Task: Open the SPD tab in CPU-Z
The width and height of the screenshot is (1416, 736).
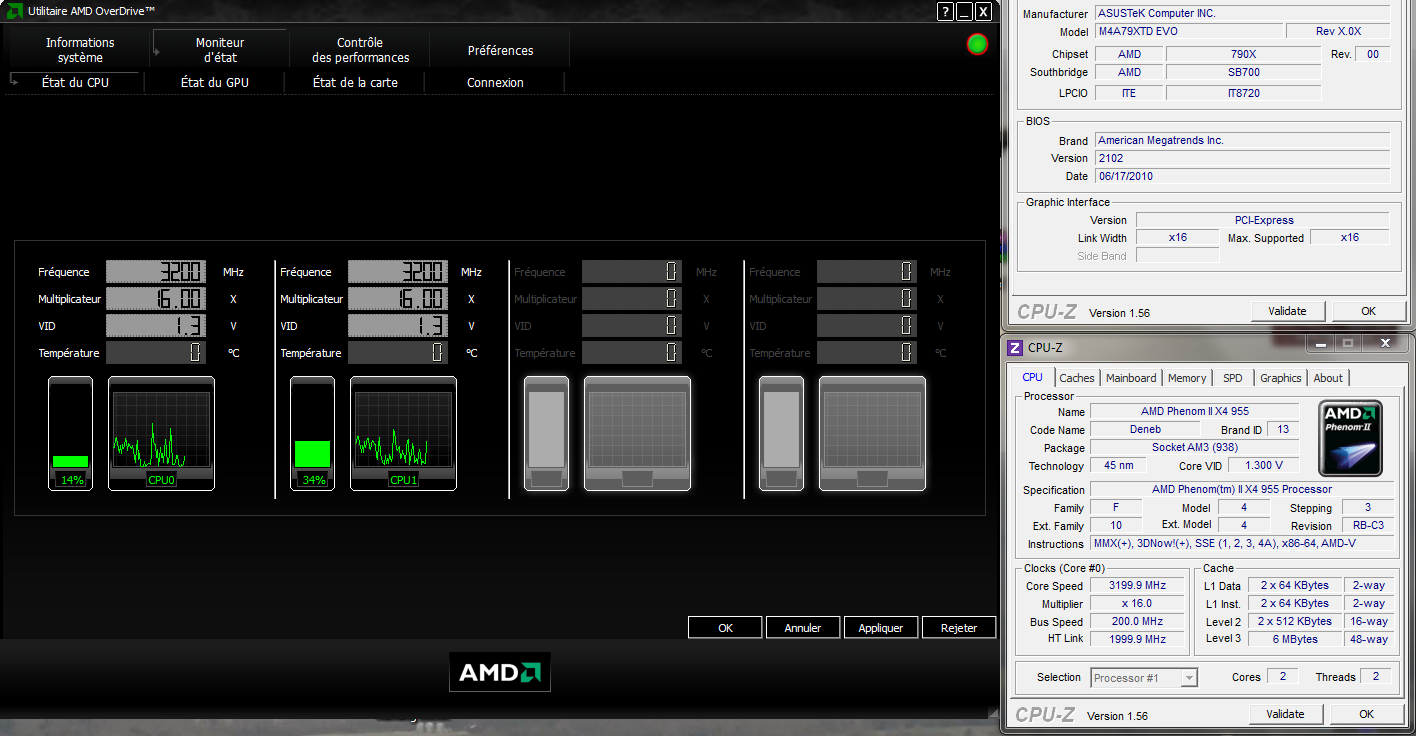Action: 1232,378
